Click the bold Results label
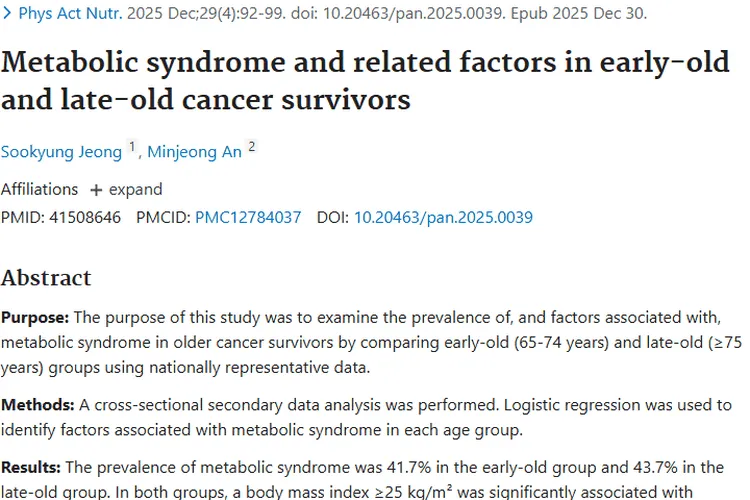 point(34,465)
